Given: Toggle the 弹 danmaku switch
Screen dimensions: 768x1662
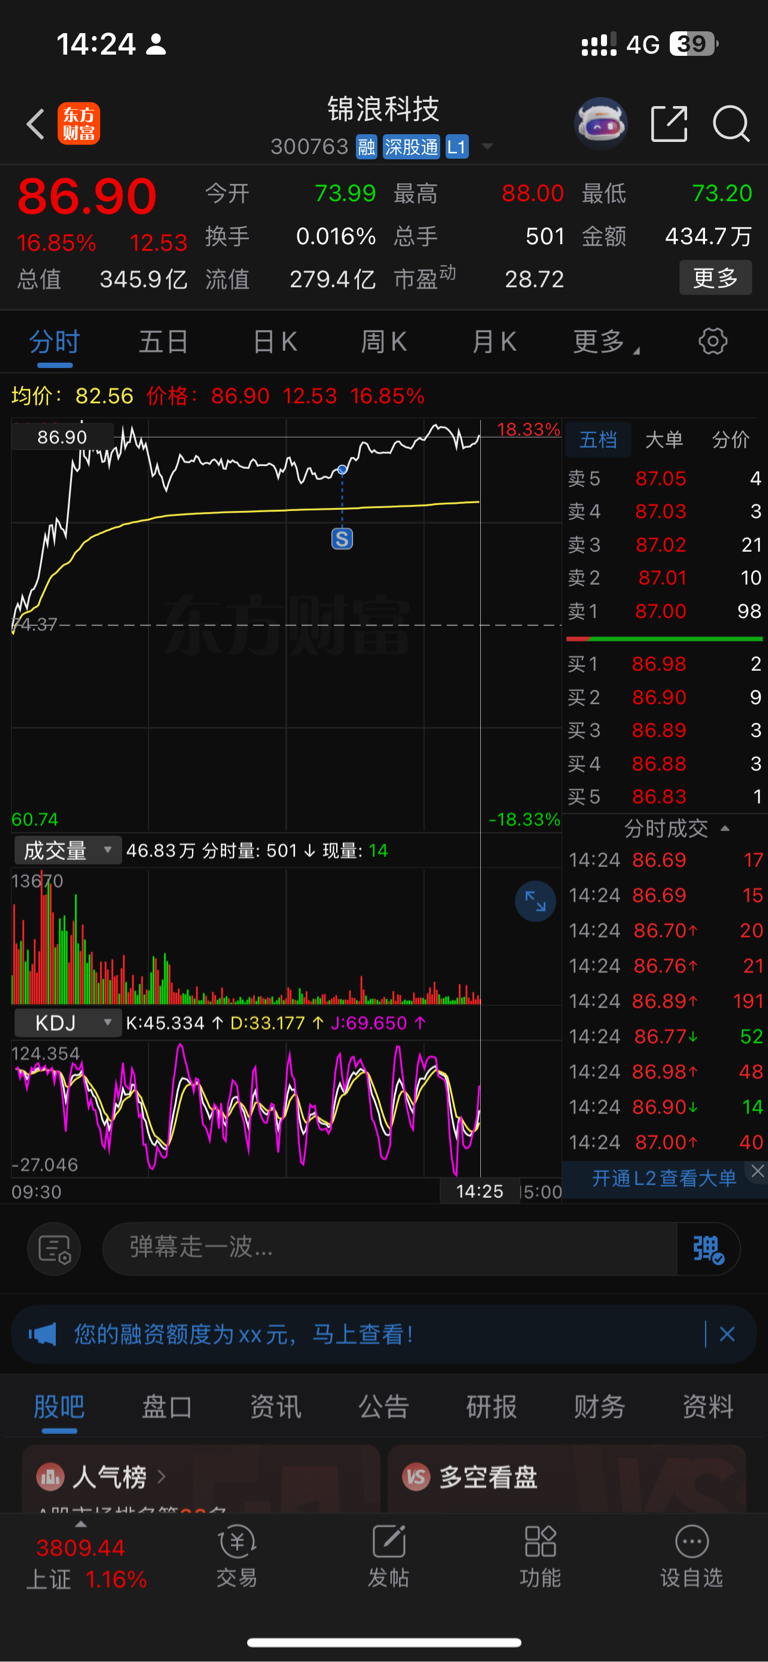Looking at the screenshot, I should [708, 1249].
